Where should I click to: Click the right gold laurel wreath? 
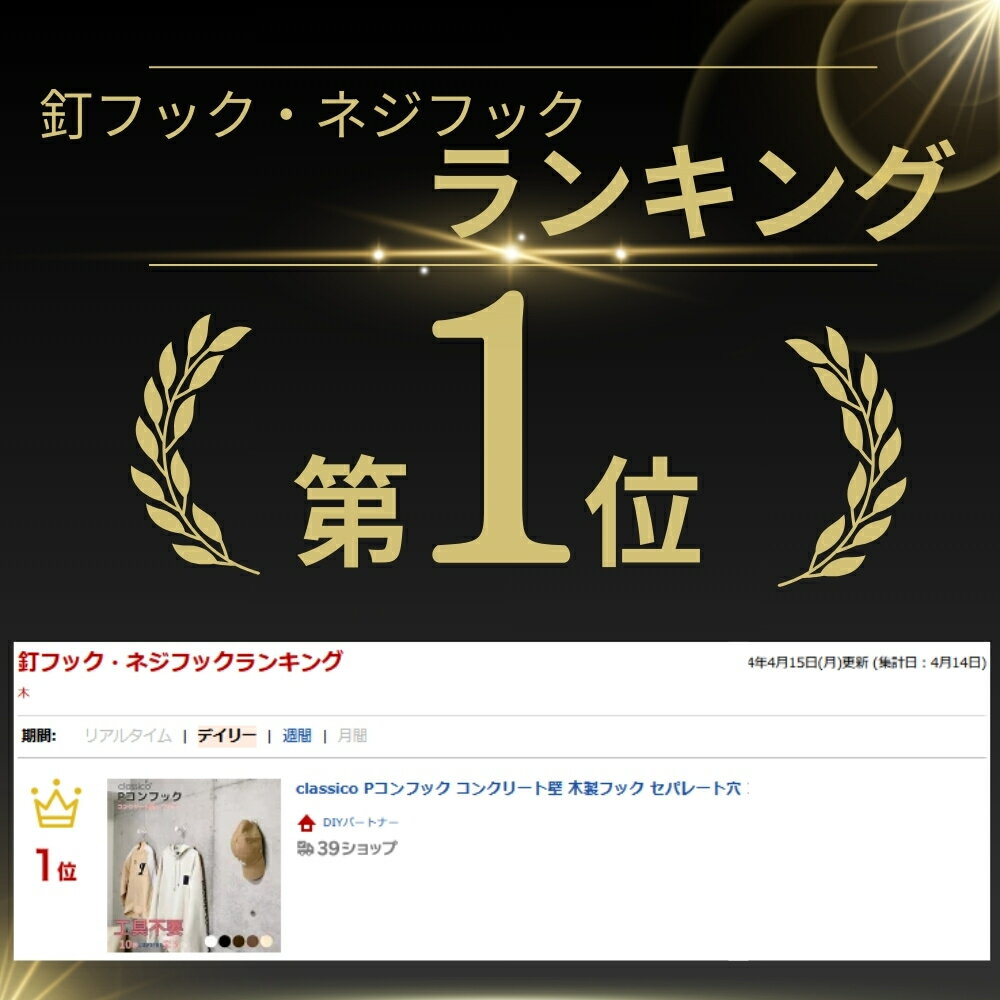tap(843, 456)
